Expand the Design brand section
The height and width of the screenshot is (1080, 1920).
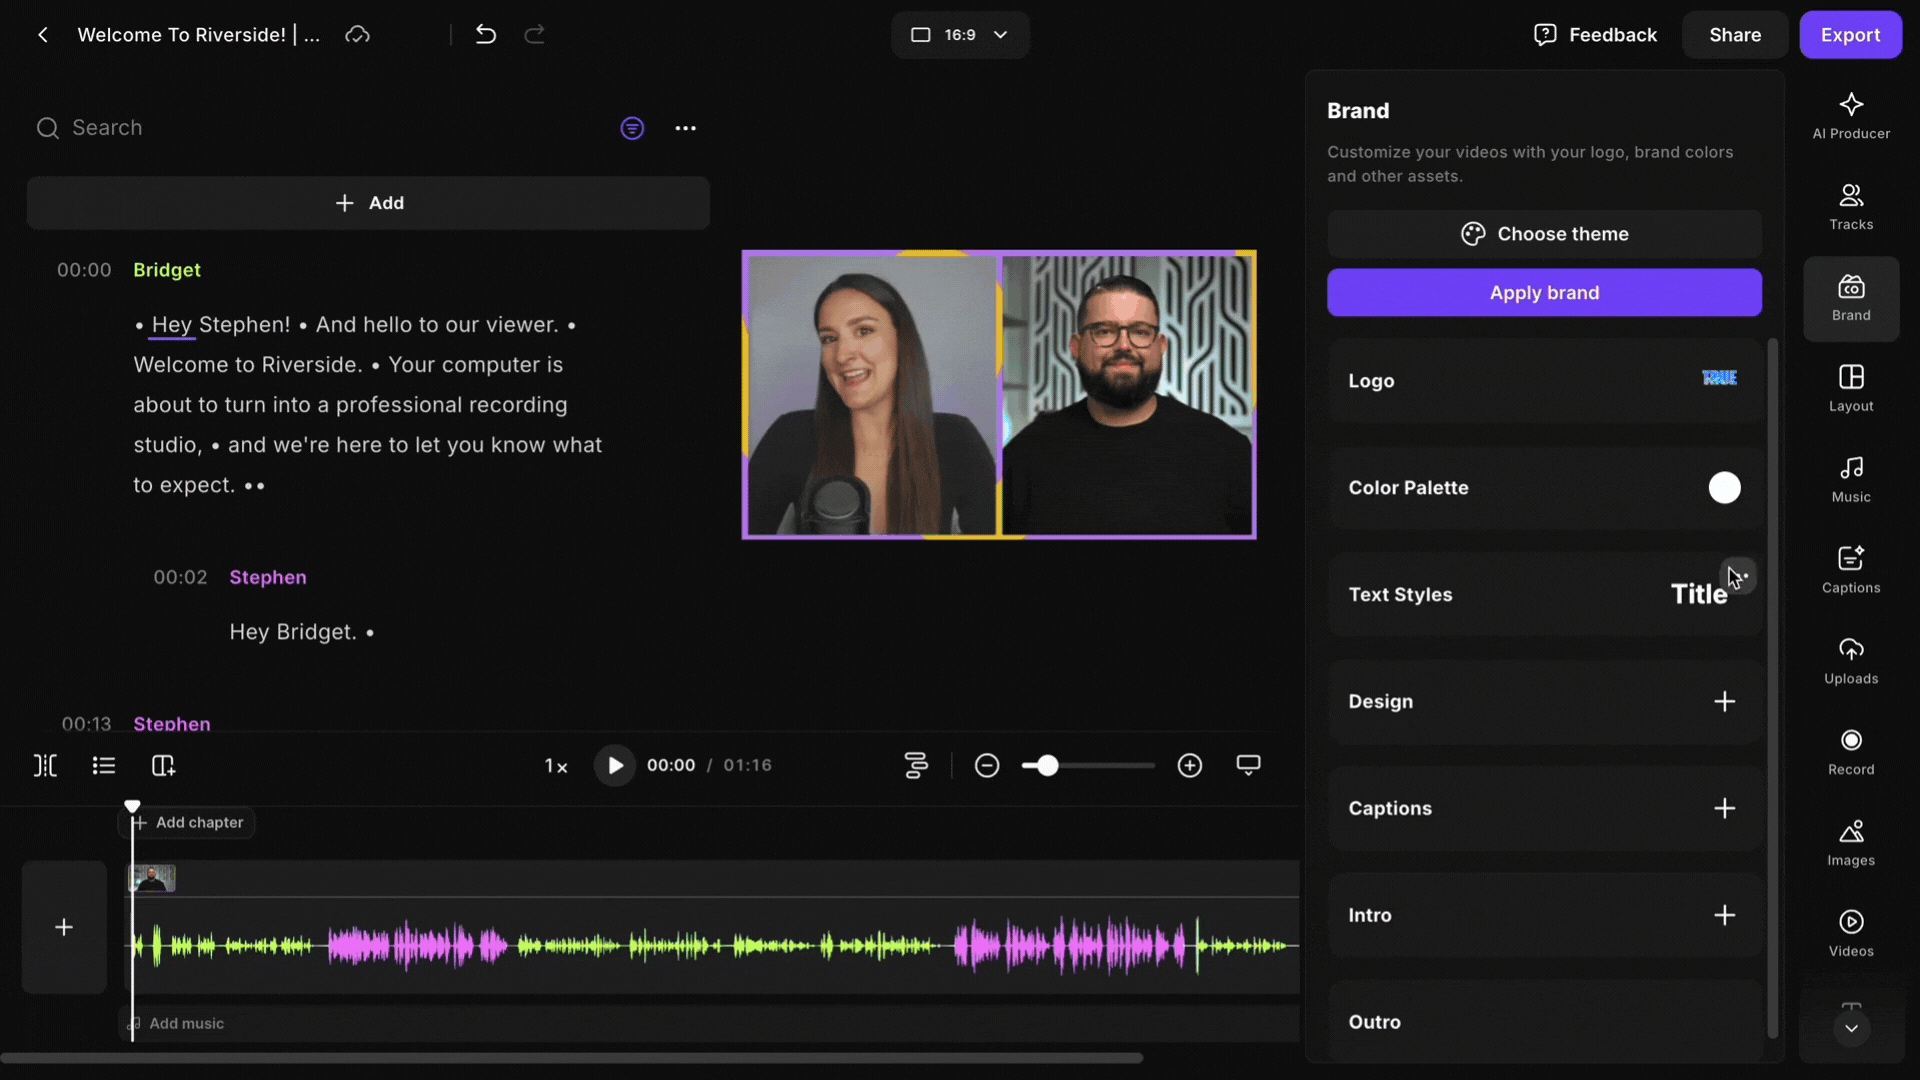tap(1724, 702)
